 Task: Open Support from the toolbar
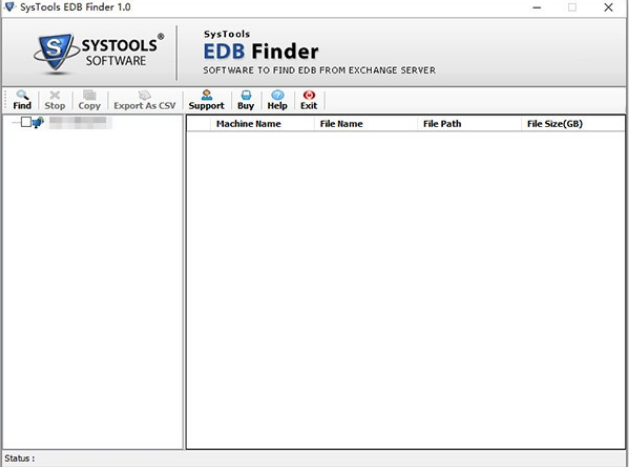[206, 99]
